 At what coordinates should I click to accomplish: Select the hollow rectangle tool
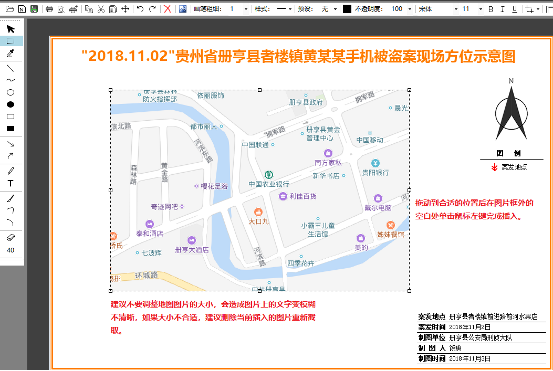11,116
